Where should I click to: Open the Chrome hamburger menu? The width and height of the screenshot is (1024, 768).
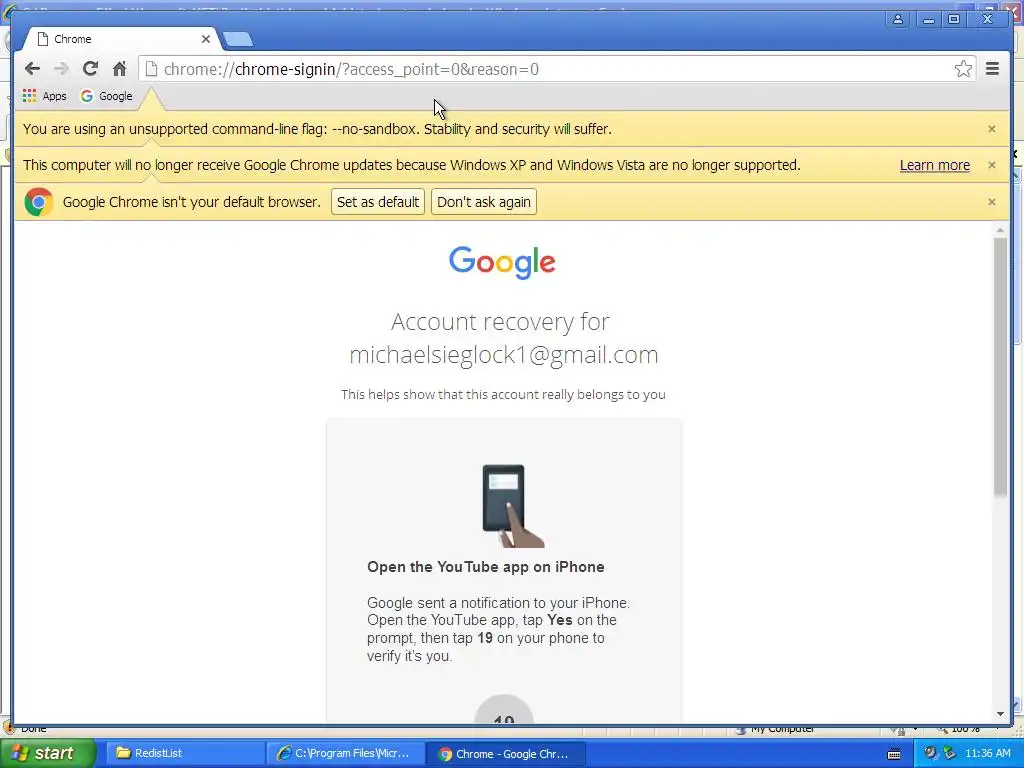coord(992,69)
